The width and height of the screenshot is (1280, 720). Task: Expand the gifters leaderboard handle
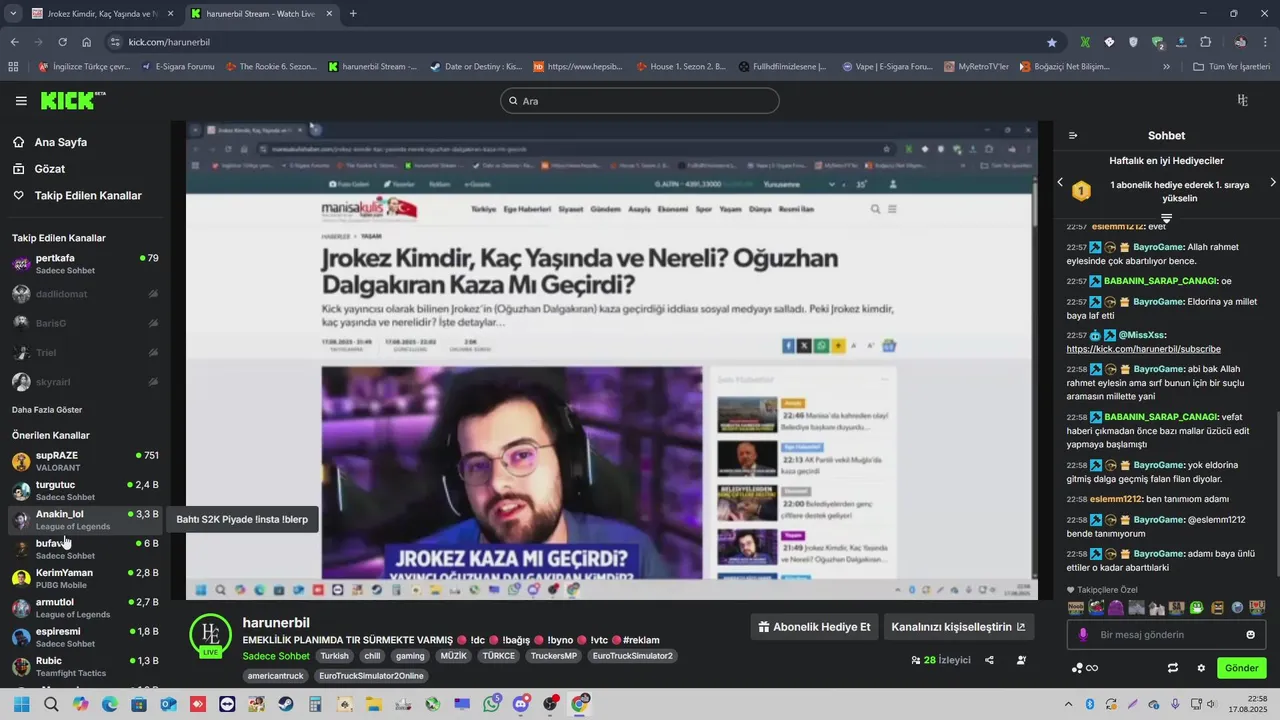click(x=1166, y=217)
